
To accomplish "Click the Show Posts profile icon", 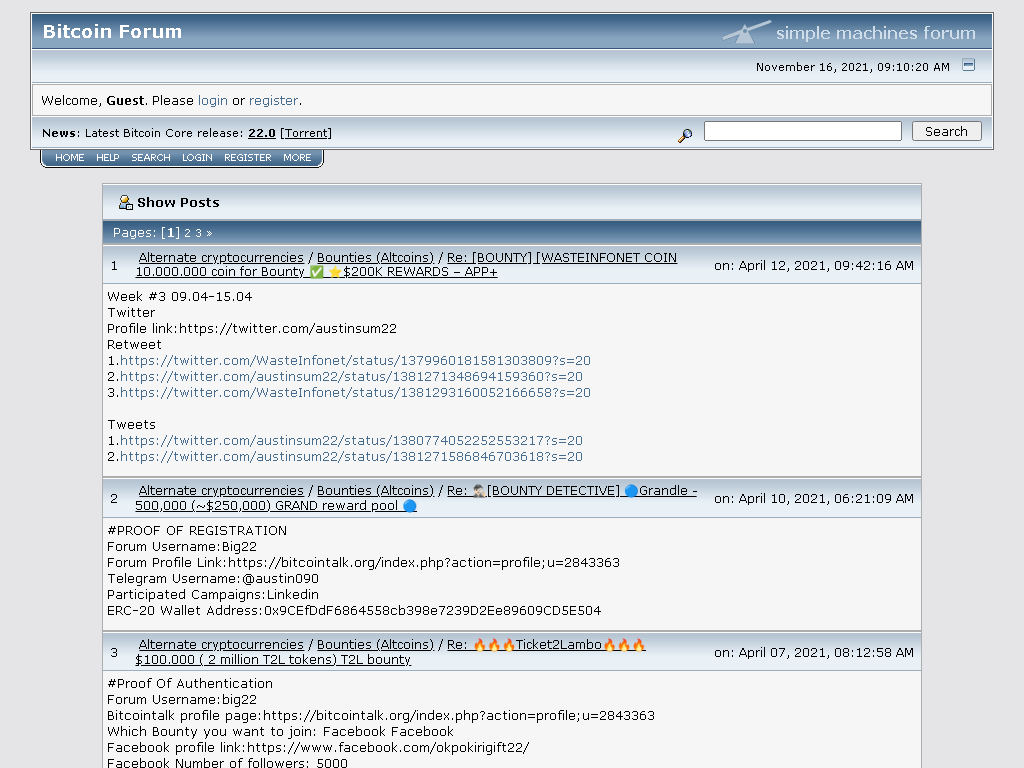I will pyautogui.click(x=125, y=202).
